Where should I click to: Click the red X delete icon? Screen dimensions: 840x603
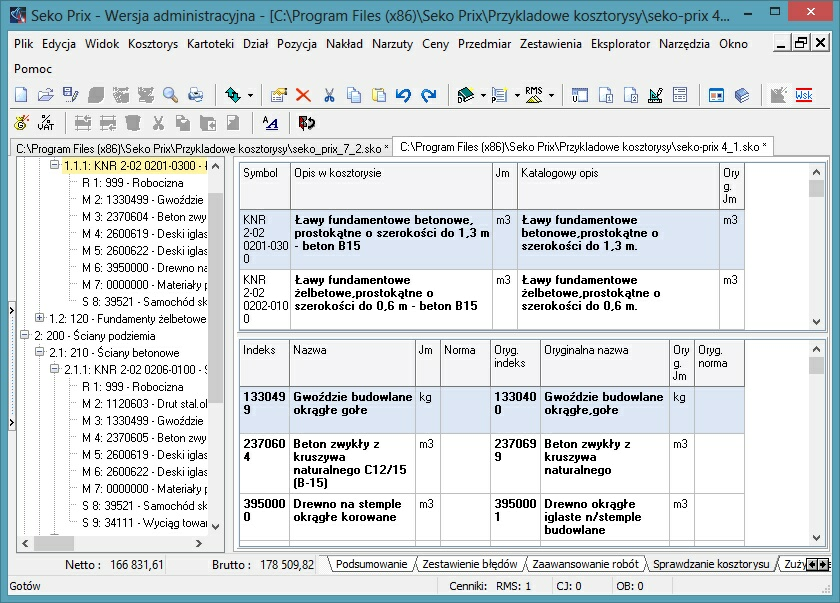tap(303, 95)
